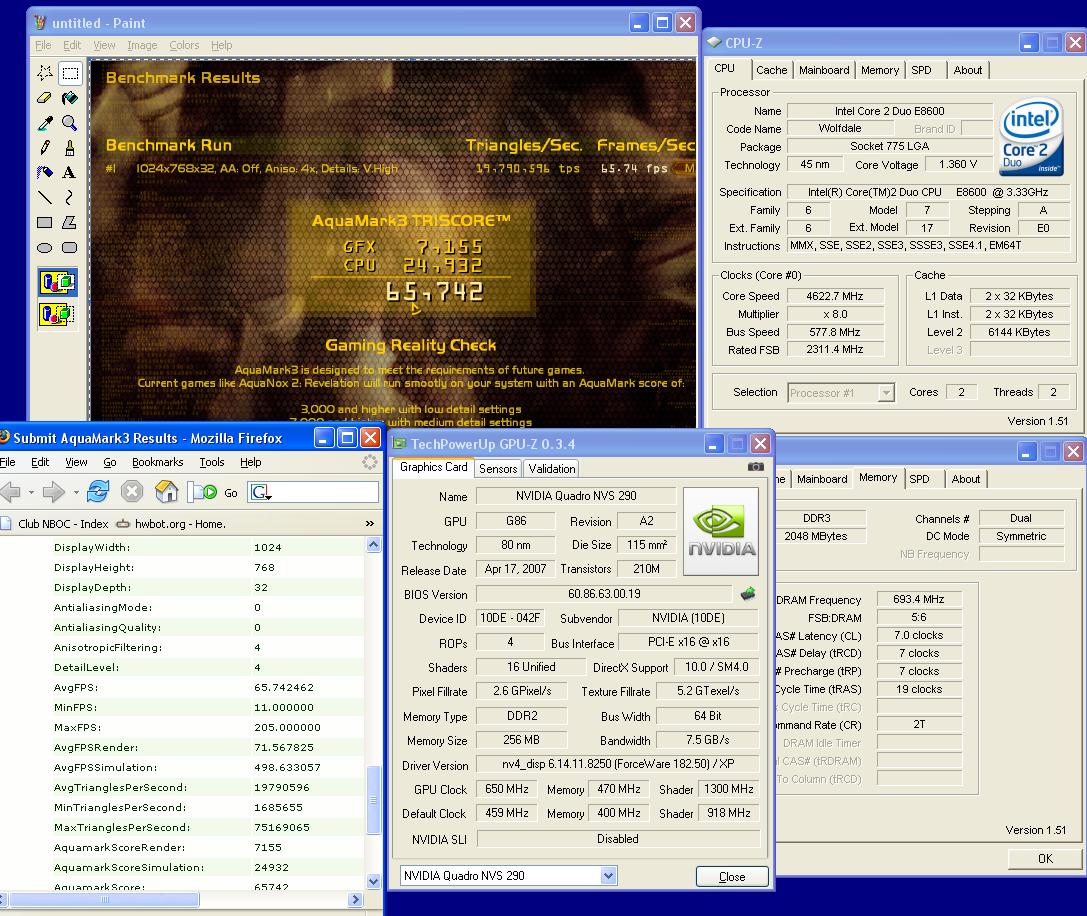Select the rectangular Select tool in Paint

coord(70,73)
